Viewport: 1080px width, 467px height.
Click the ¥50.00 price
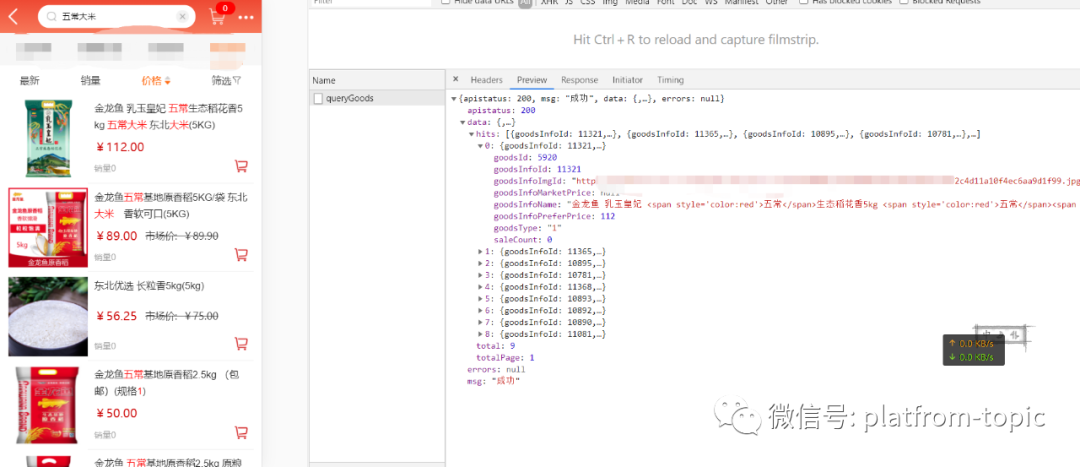pos(116,413)
